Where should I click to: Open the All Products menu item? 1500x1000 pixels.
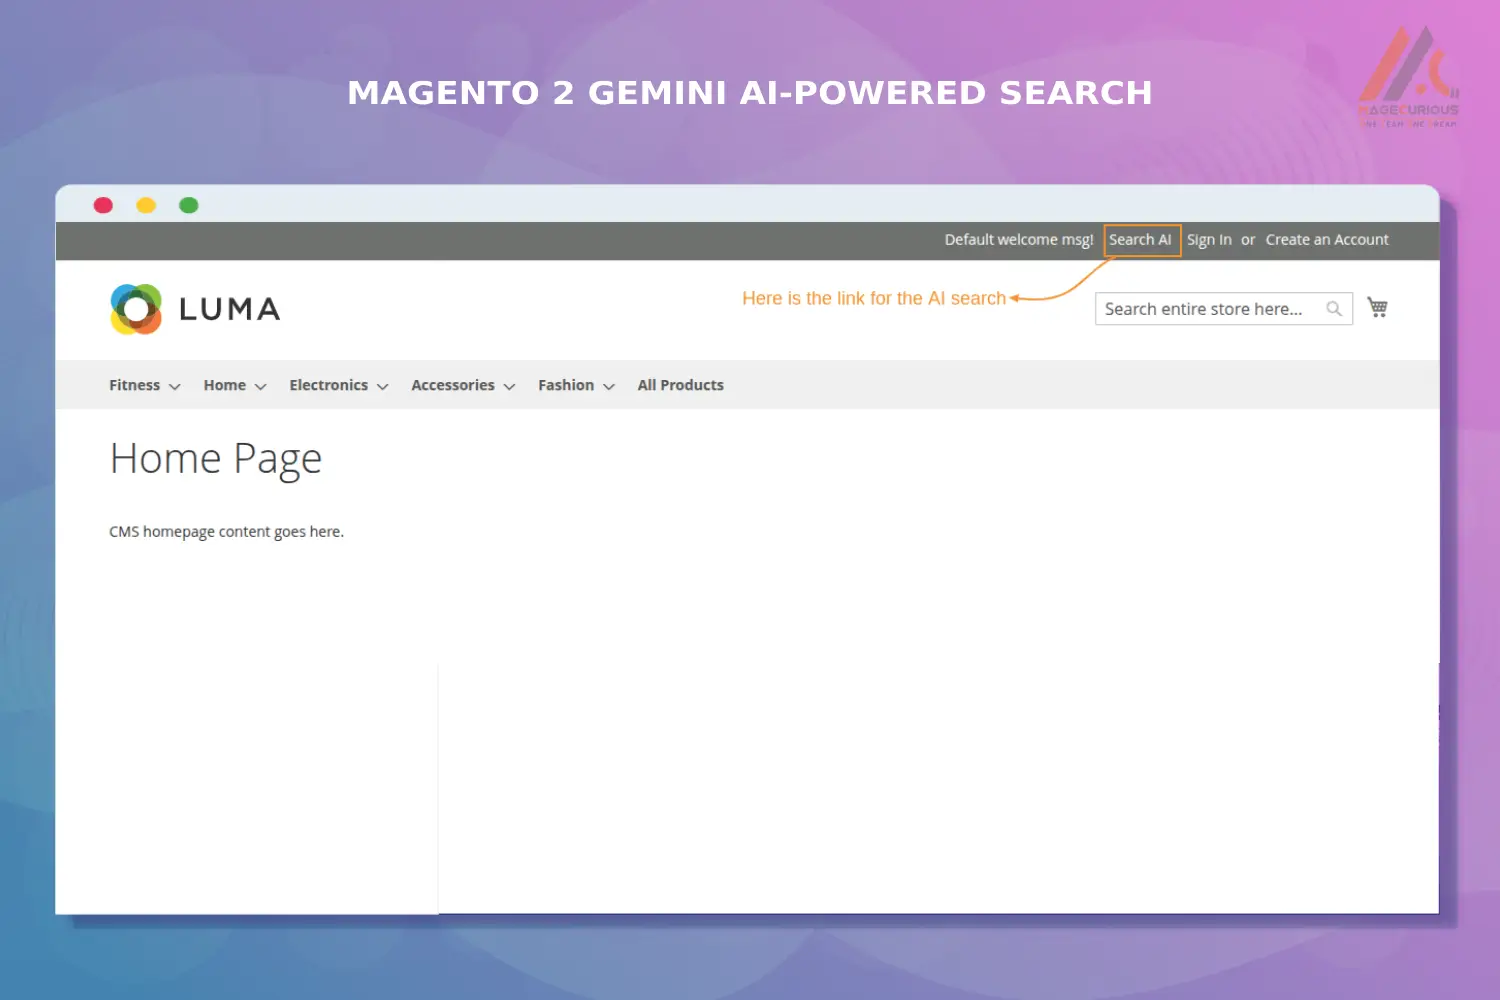pyautogui.click(x=680, y=384)
